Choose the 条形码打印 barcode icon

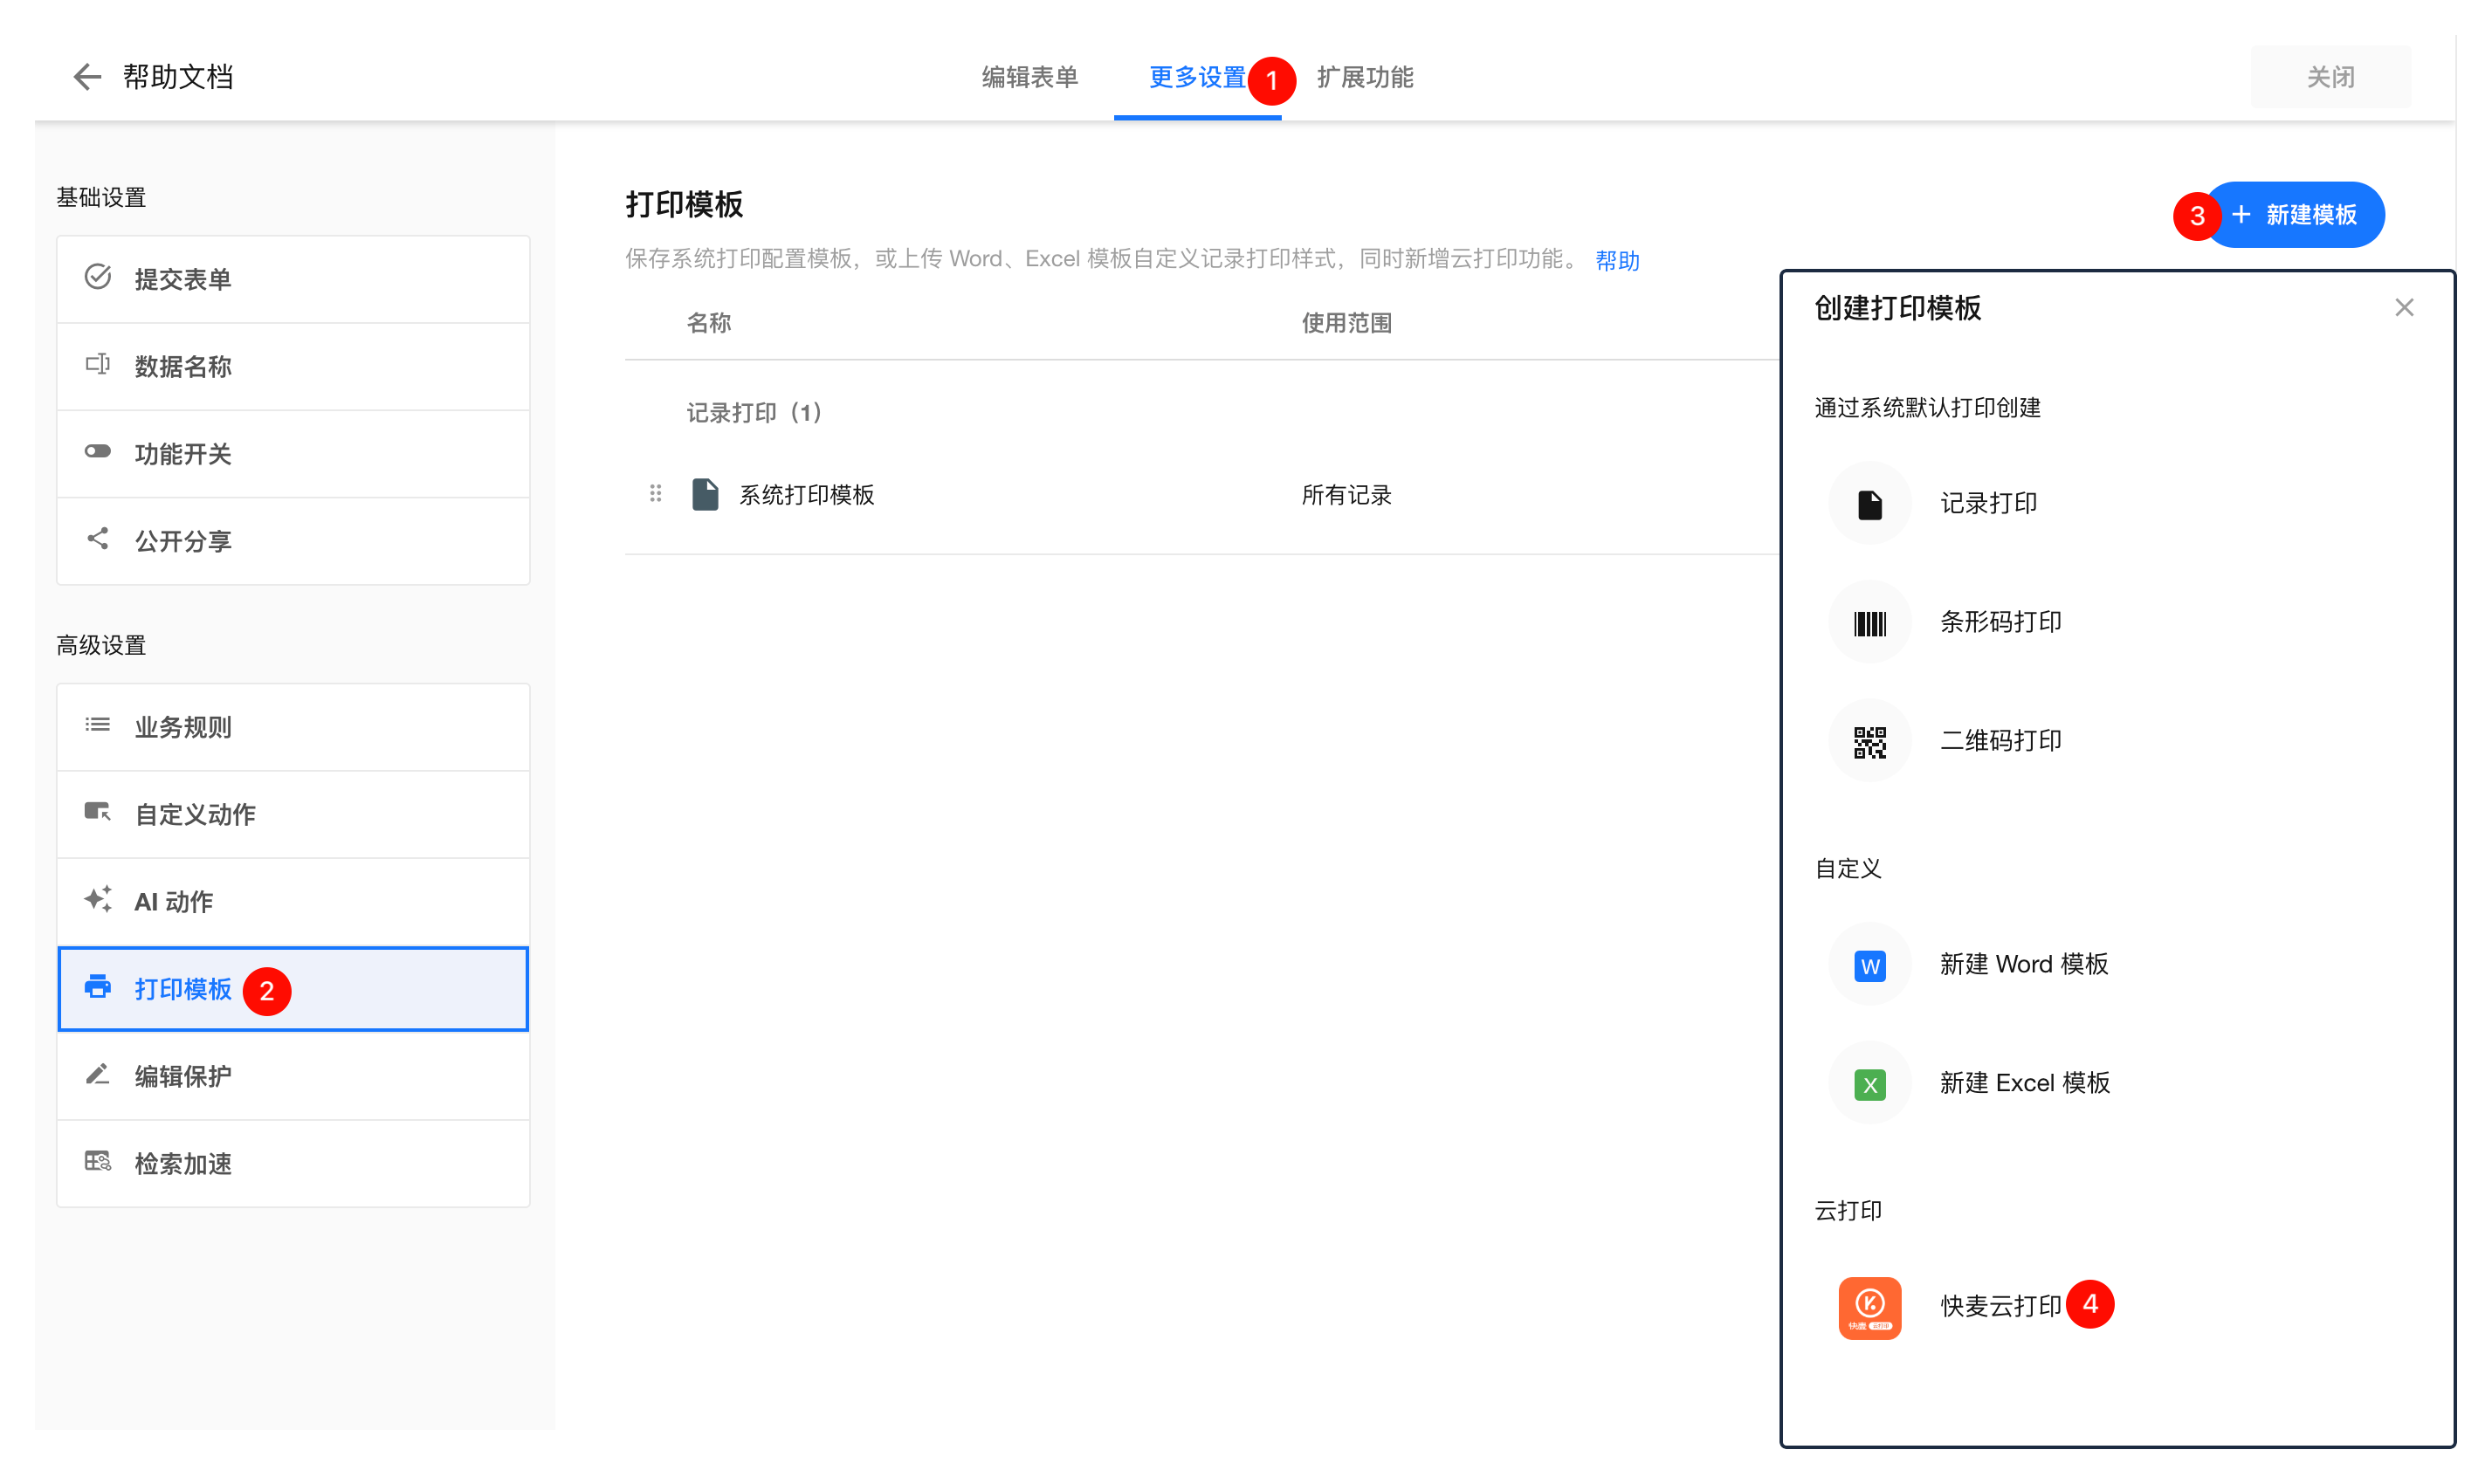tap(1868, 623)
